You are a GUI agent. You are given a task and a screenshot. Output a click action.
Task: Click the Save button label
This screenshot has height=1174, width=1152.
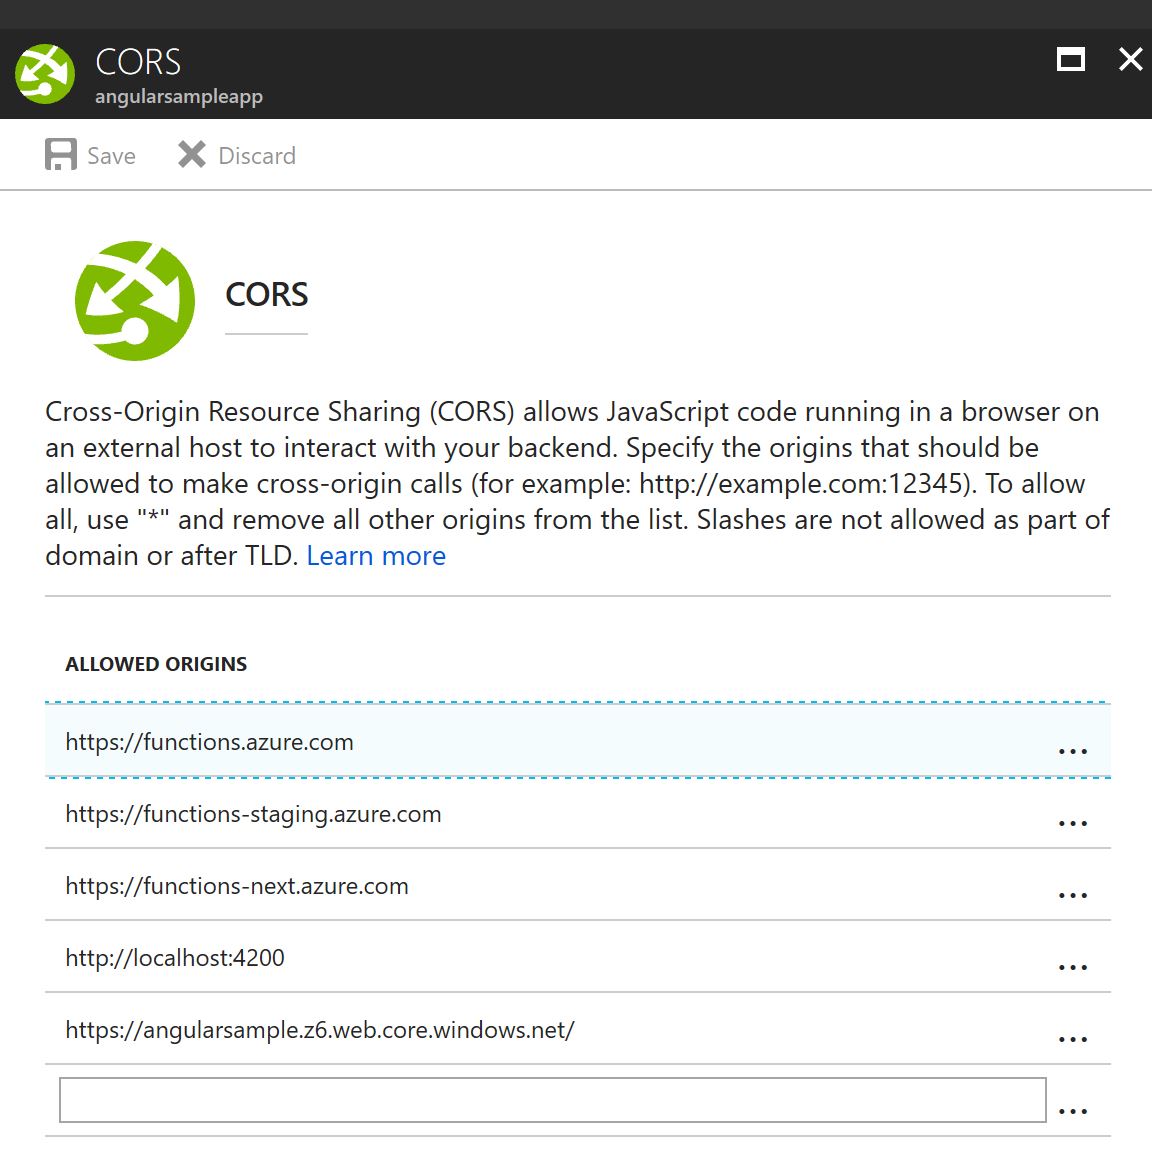[111, 156]
